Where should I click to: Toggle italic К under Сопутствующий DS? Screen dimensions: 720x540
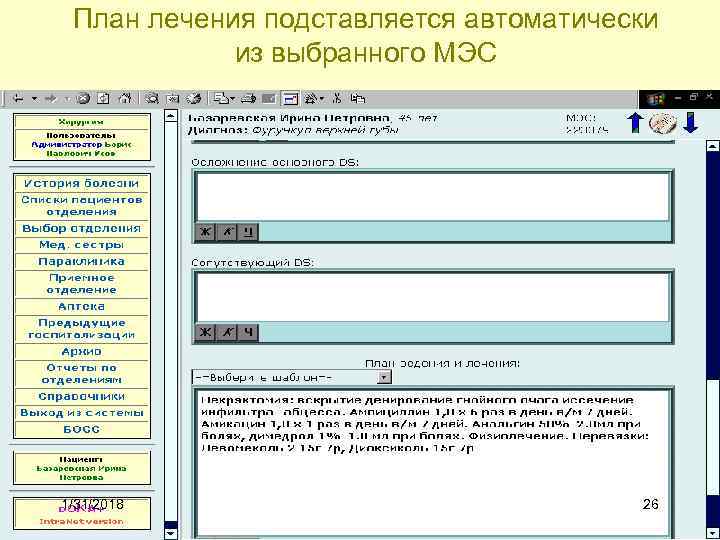[227, 332]
